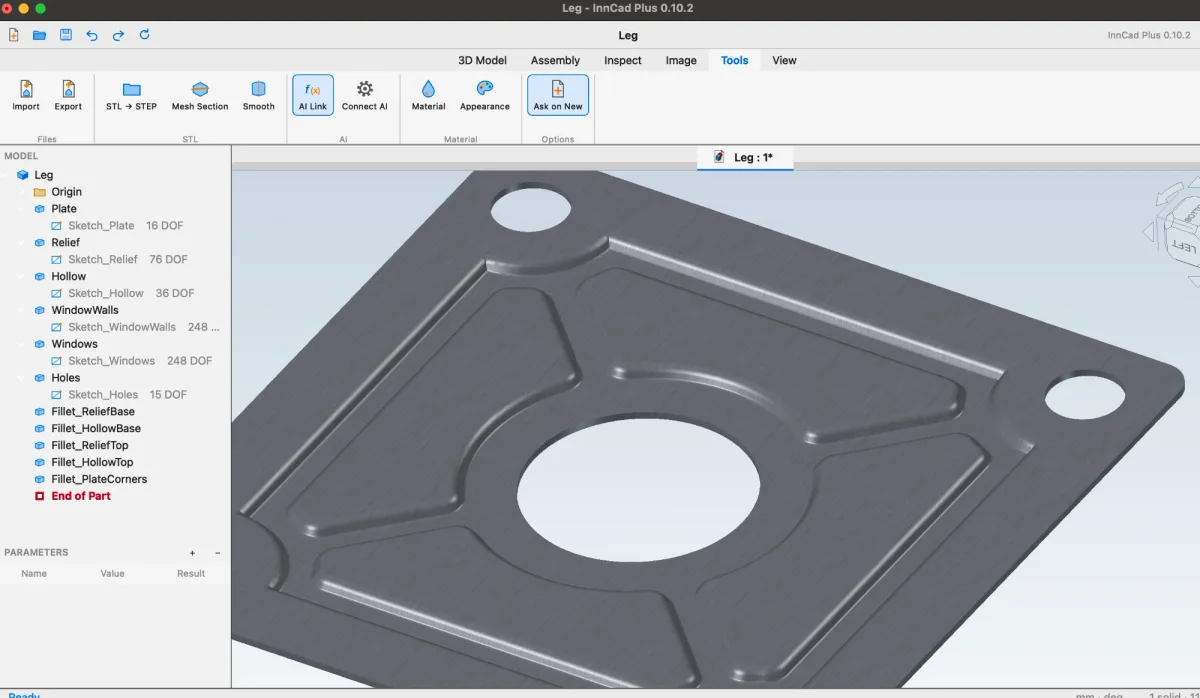Save the part with the floppy disk icon
The width and height of the screenshot is (1200, 698).
click(66, 35)
